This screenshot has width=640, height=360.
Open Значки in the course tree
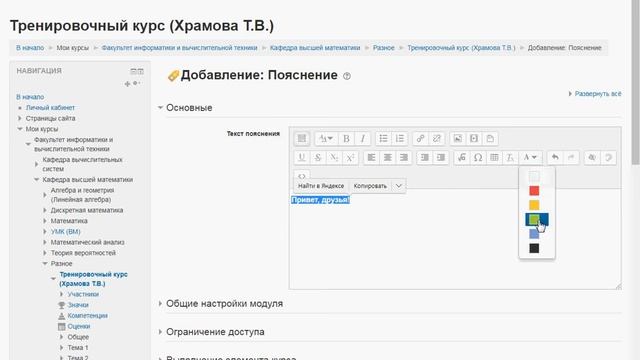coord(78,305)
